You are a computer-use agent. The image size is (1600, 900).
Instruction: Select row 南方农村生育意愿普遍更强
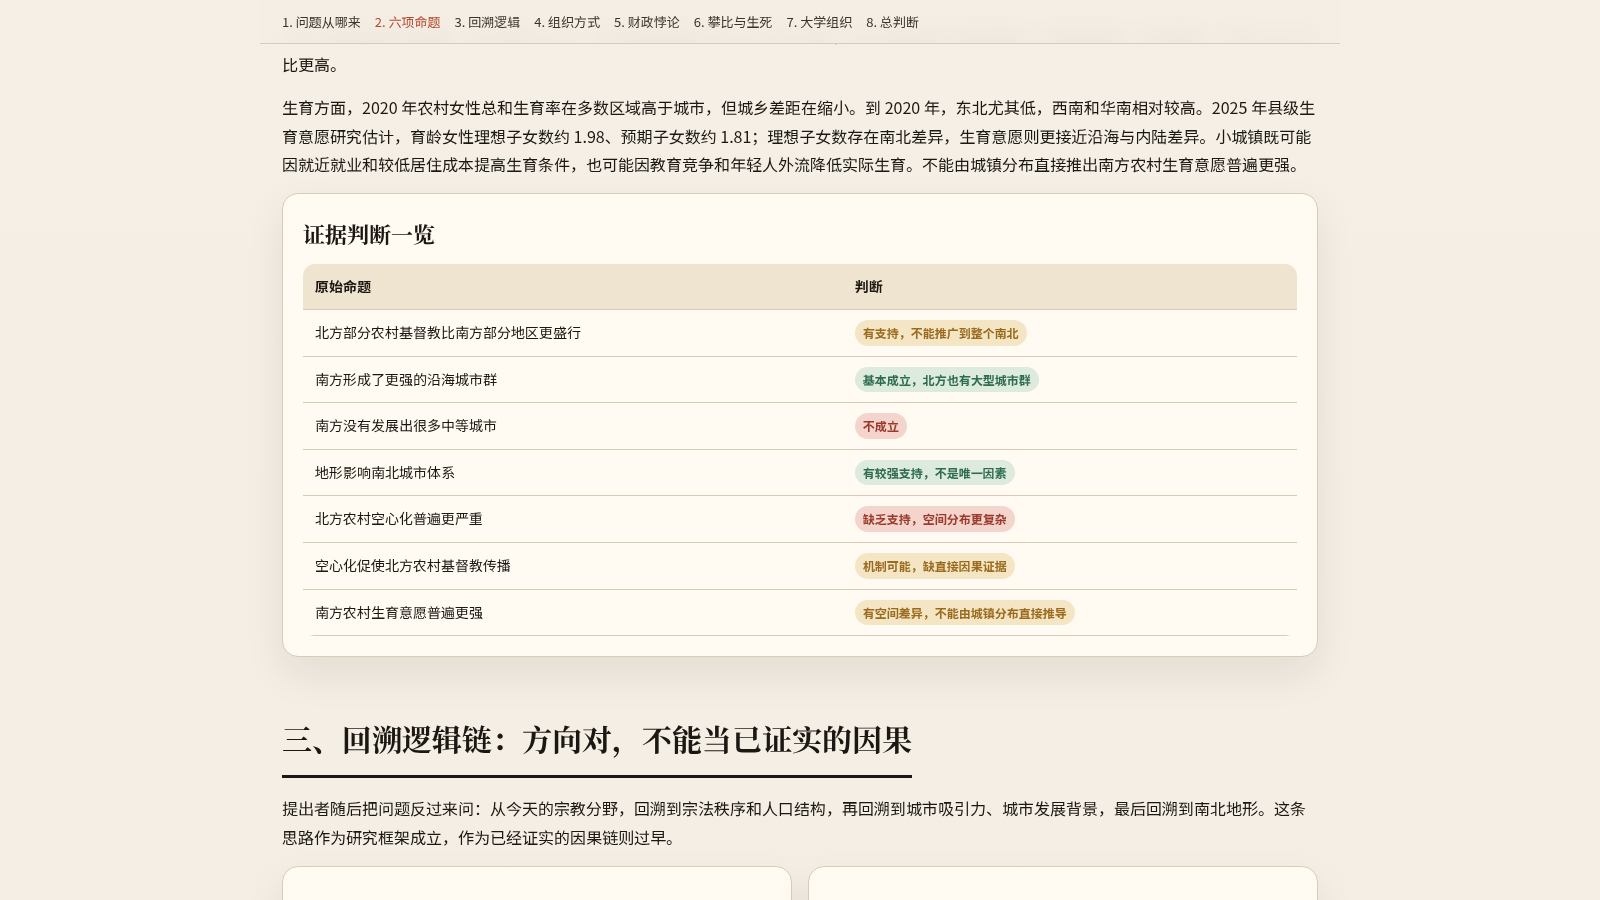click(800, 613)
